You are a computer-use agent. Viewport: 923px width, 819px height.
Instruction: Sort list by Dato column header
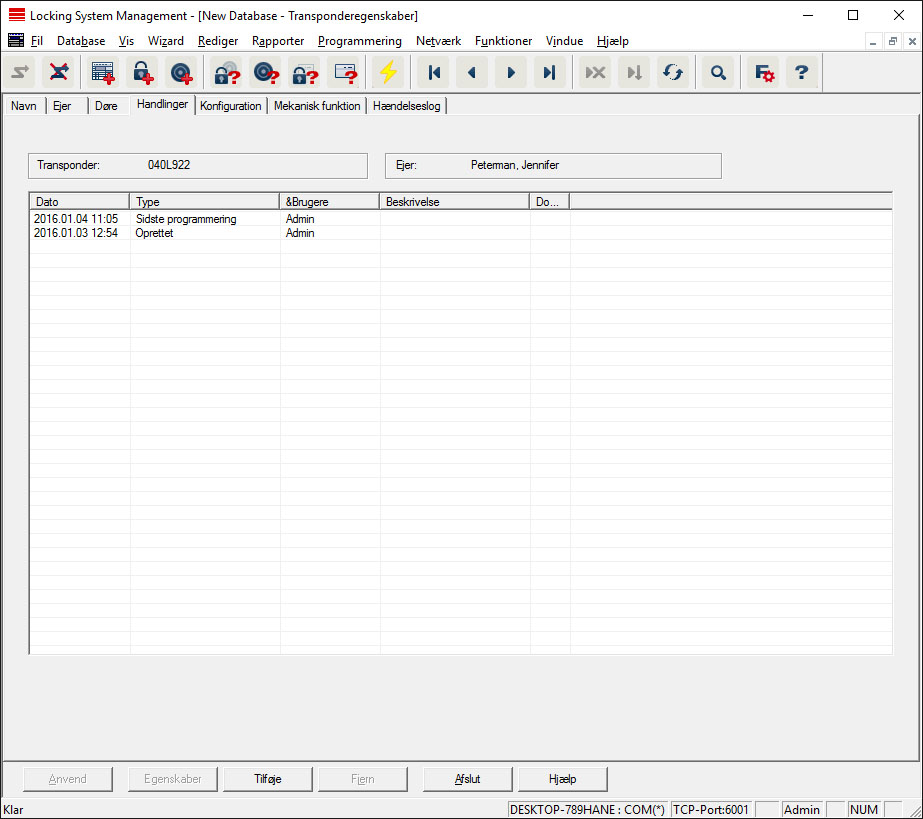click(80, 202)
